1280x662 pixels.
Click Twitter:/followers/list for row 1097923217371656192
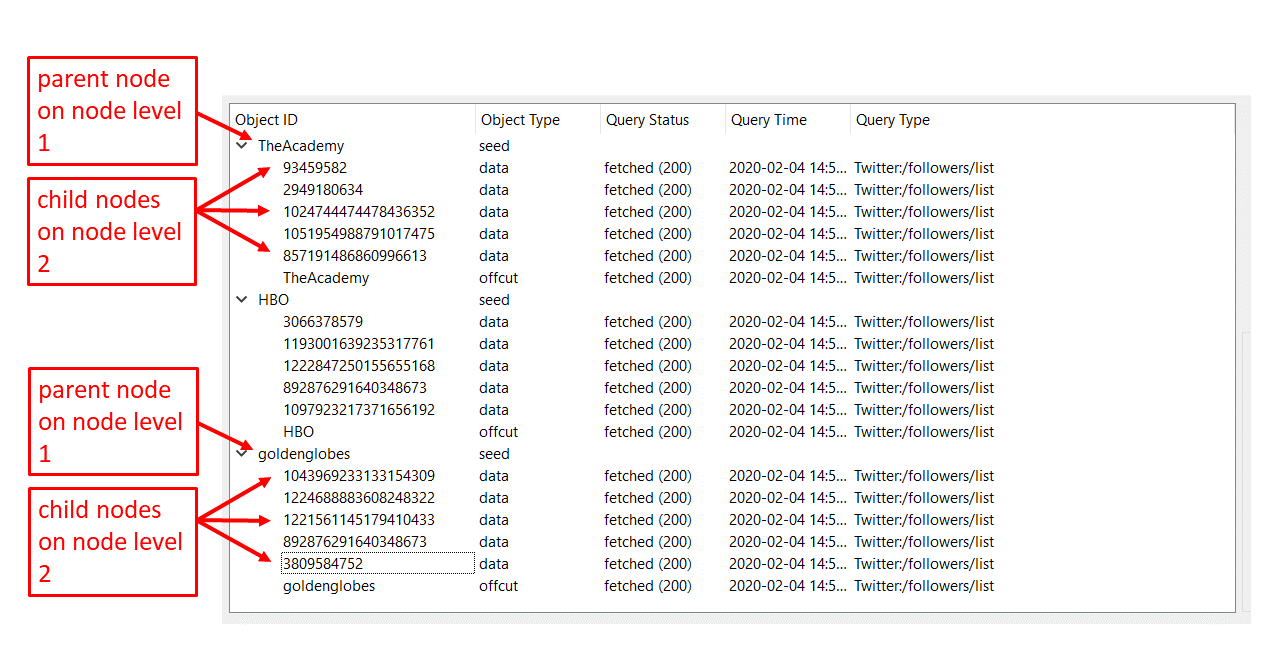pos(924,410)
